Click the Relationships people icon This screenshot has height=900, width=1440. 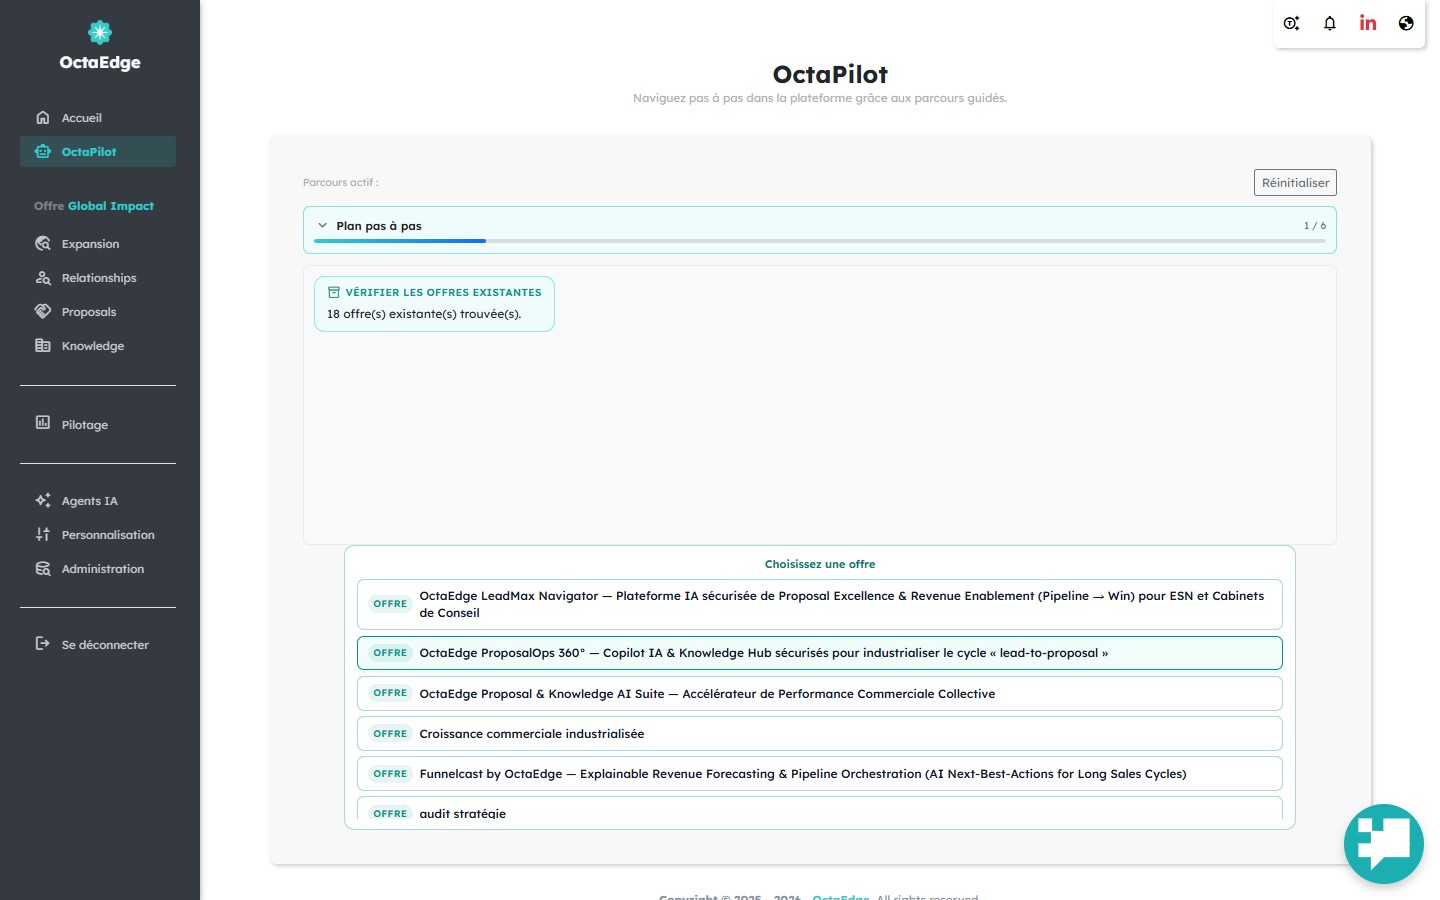pyautogui.click(x=43, y=277)
